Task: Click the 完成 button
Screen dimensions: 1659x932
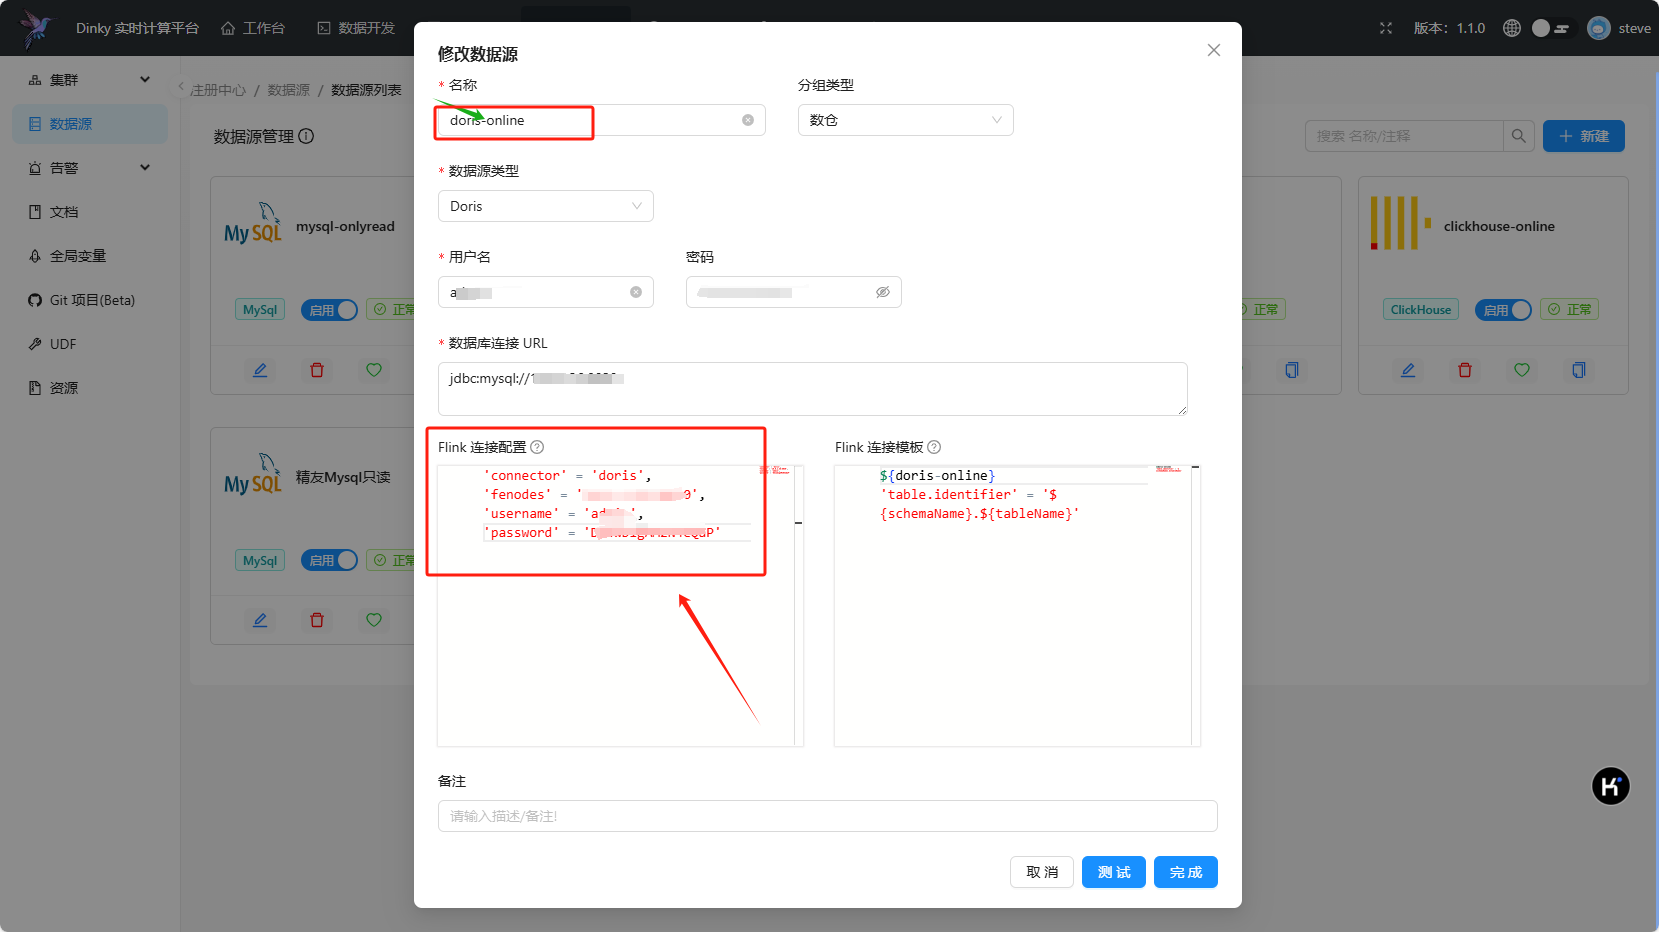Action: coord(1185,872)
